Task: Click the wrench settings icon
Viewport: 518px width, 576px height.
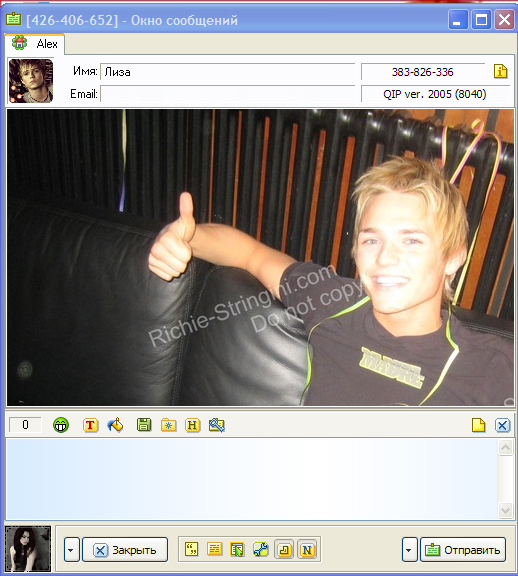Action: (x=260, y=550)
